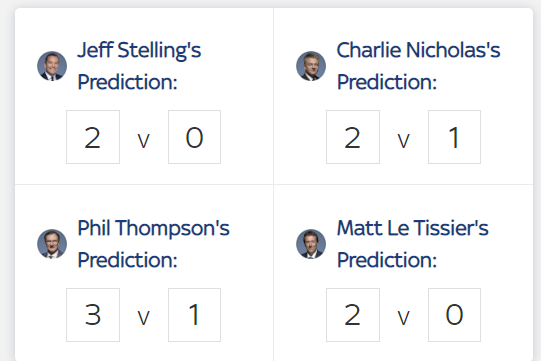Click the 'v' separator in Phil Thompson's prediction
This screenshot has width=541, height=361.
(144, 318)
